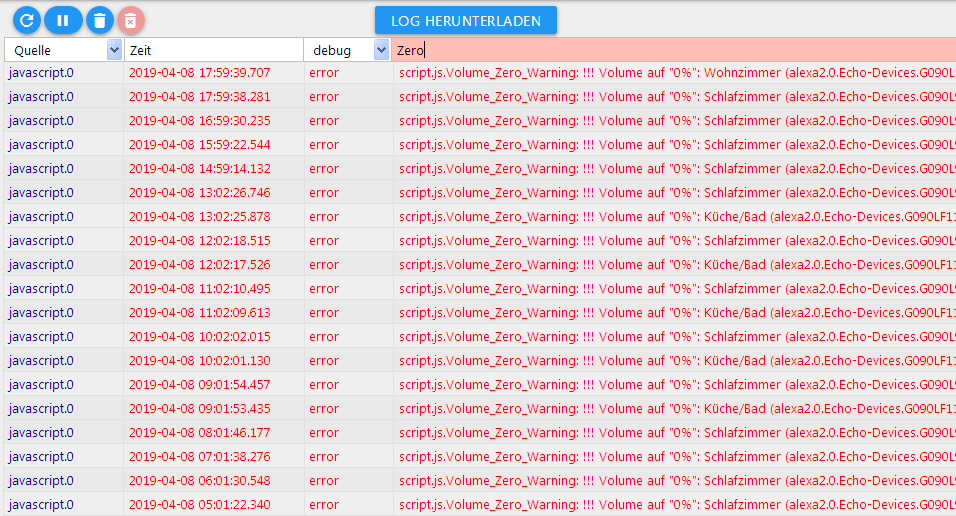Viewport: 956px width, 516px height.
Task: Click the refresh log icon button
Action: (x=27, y=20)
